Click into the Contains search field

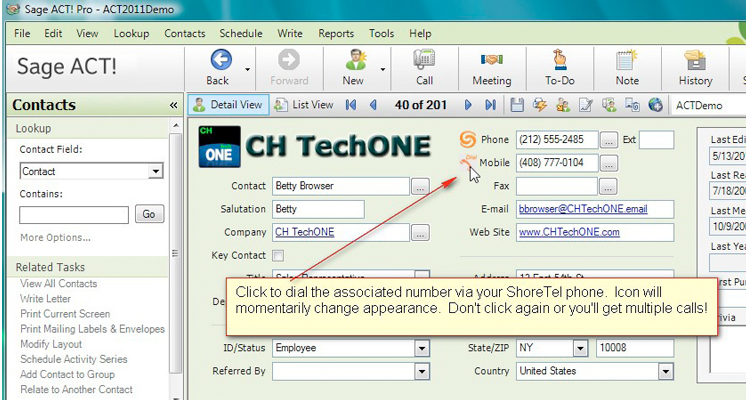tap(74, 215)
